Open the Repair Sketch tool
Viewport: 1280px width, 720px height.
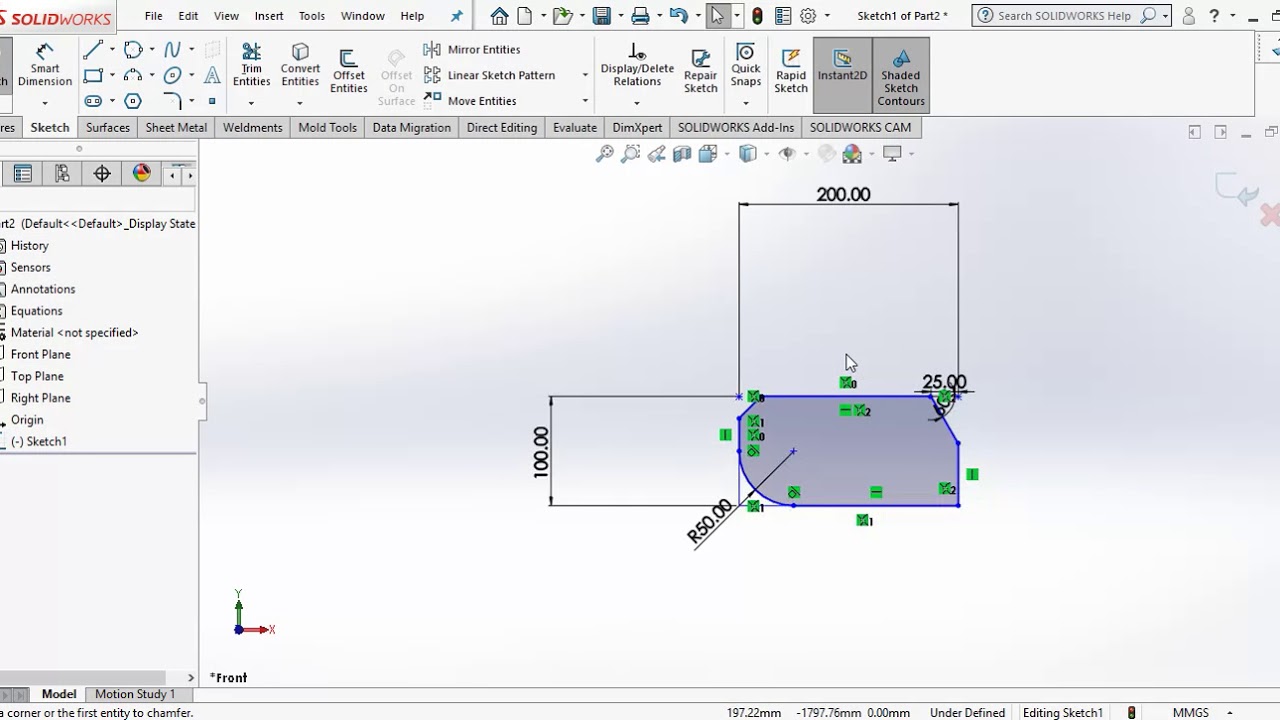tap(701, 72)
